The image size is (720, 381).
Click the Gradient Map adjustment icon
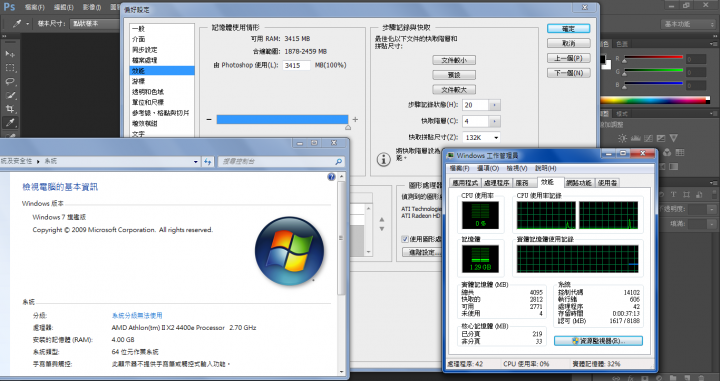(674, 167)
